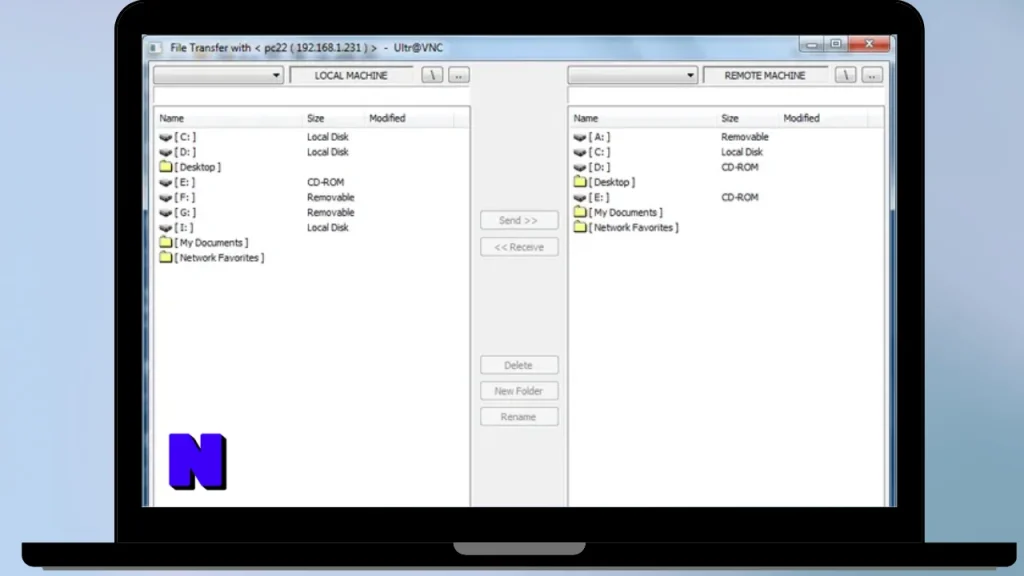Minimize the File Transfer window
This screenshot has width=1024, height=576.
(x=812, y=44)
